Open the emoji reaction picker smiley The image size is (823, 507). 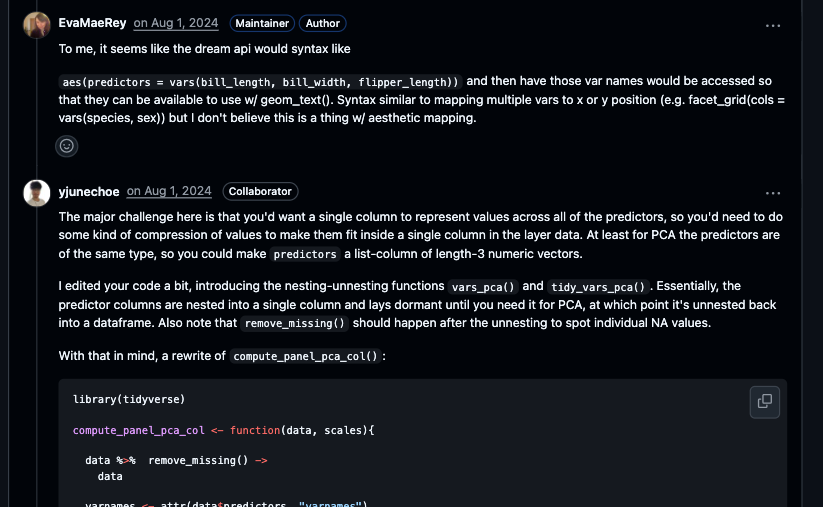(67, 145)
